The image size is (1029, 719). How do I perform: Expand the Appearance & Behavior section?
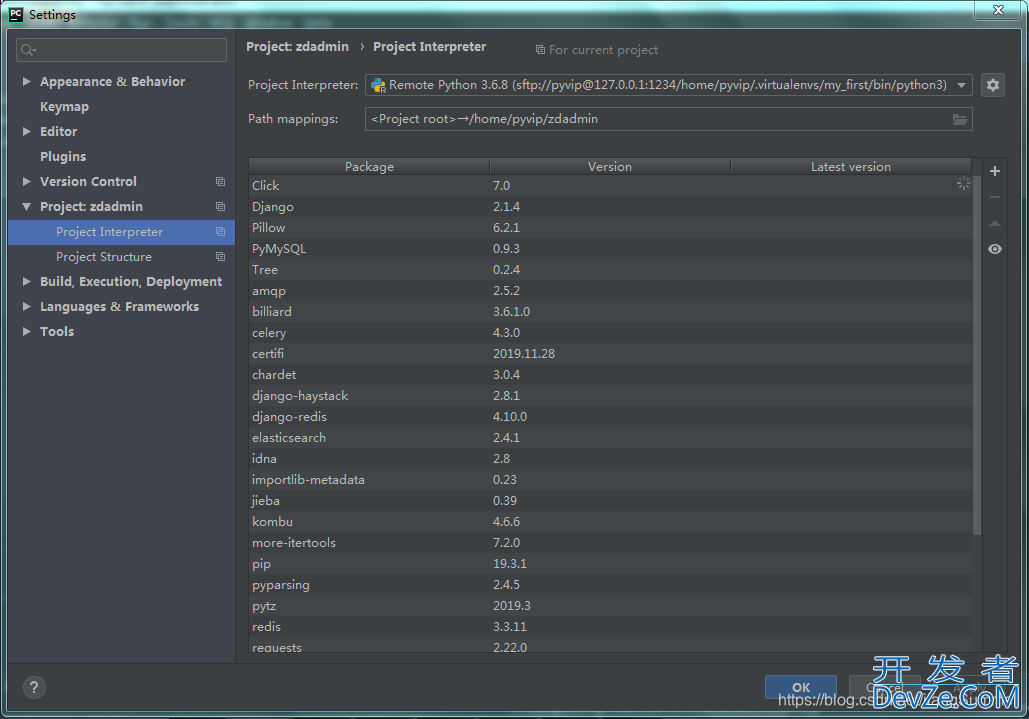pos(27,81)
